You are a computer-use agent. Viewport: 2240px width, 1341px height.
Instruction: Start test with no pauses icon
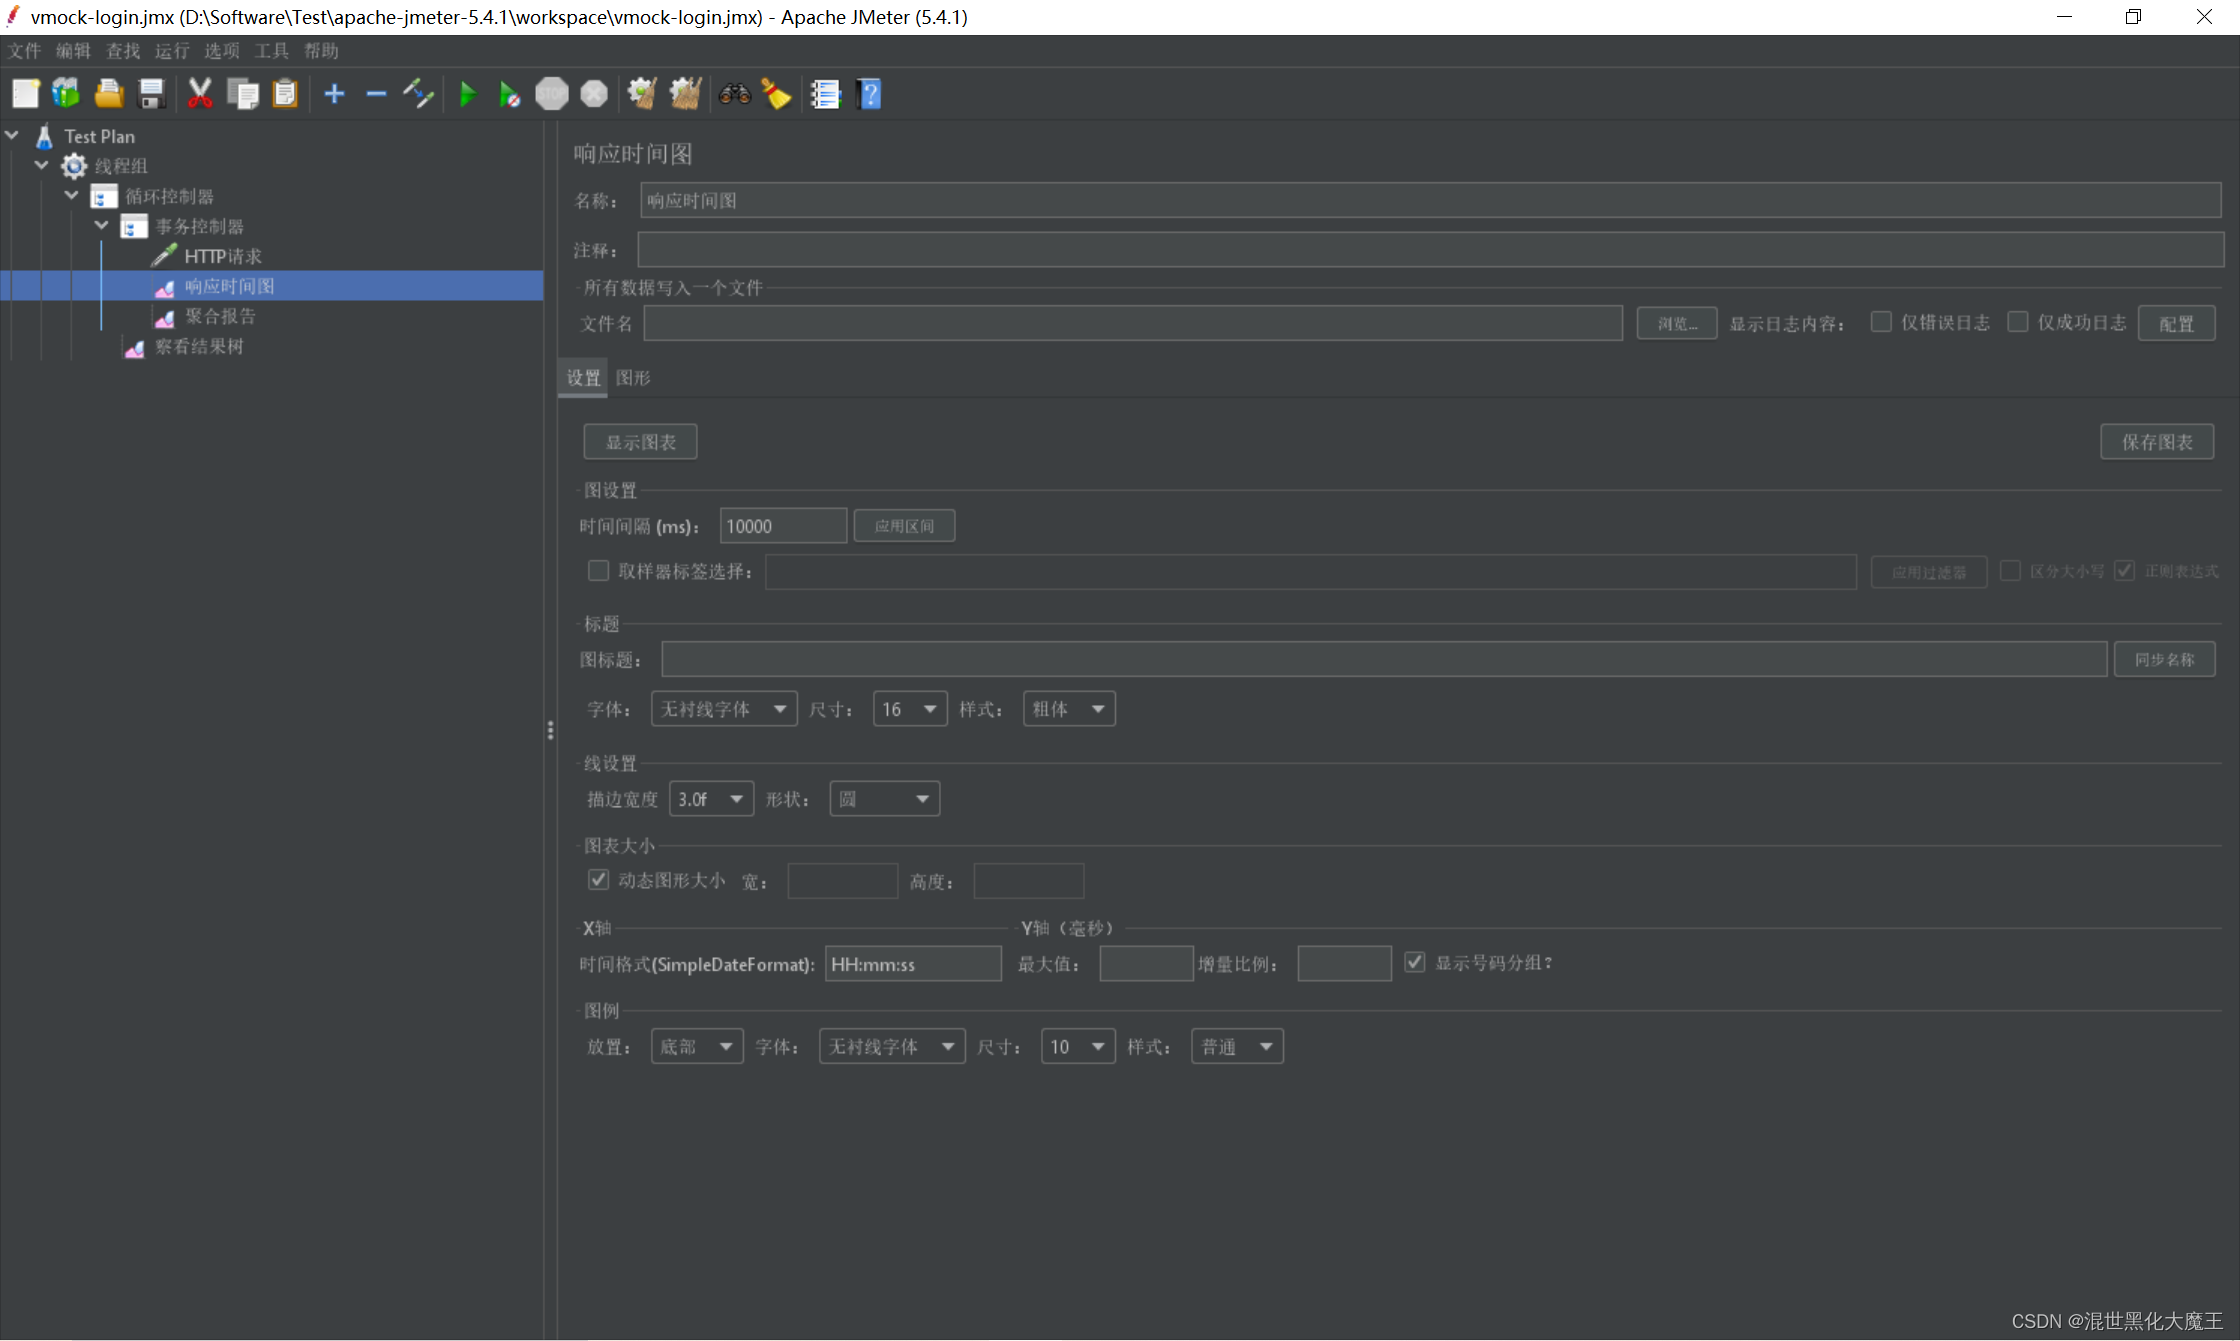point(509,94)
